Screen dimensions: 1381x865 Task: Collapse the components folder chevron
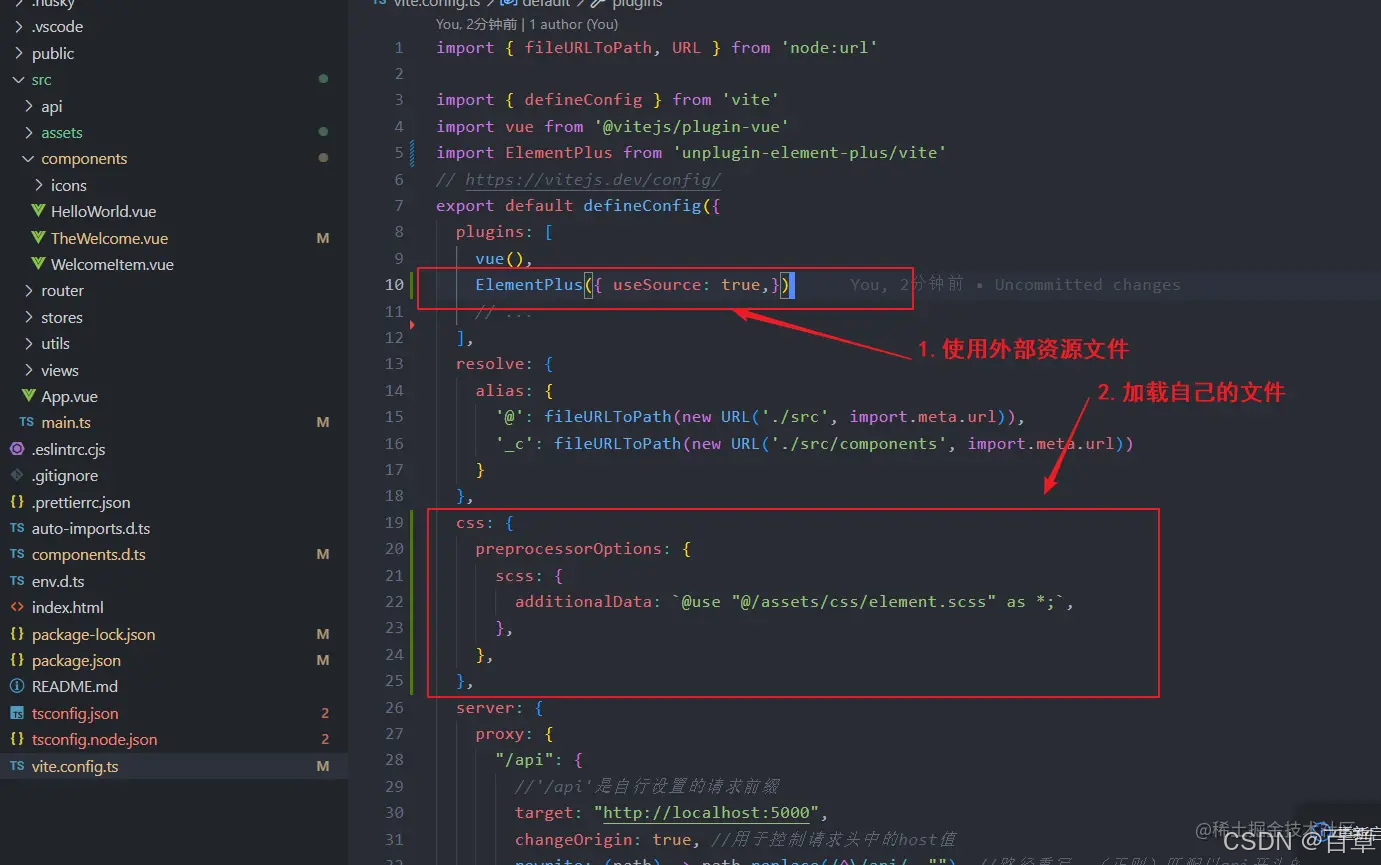coord(28,159)
